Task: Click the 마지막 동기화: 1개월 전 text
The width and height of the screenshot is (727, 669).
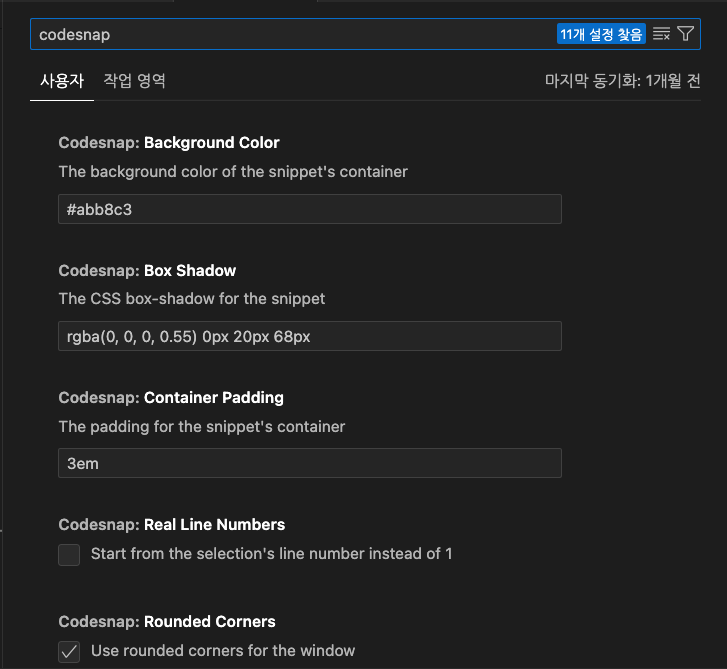Action: tap(622, 81)
